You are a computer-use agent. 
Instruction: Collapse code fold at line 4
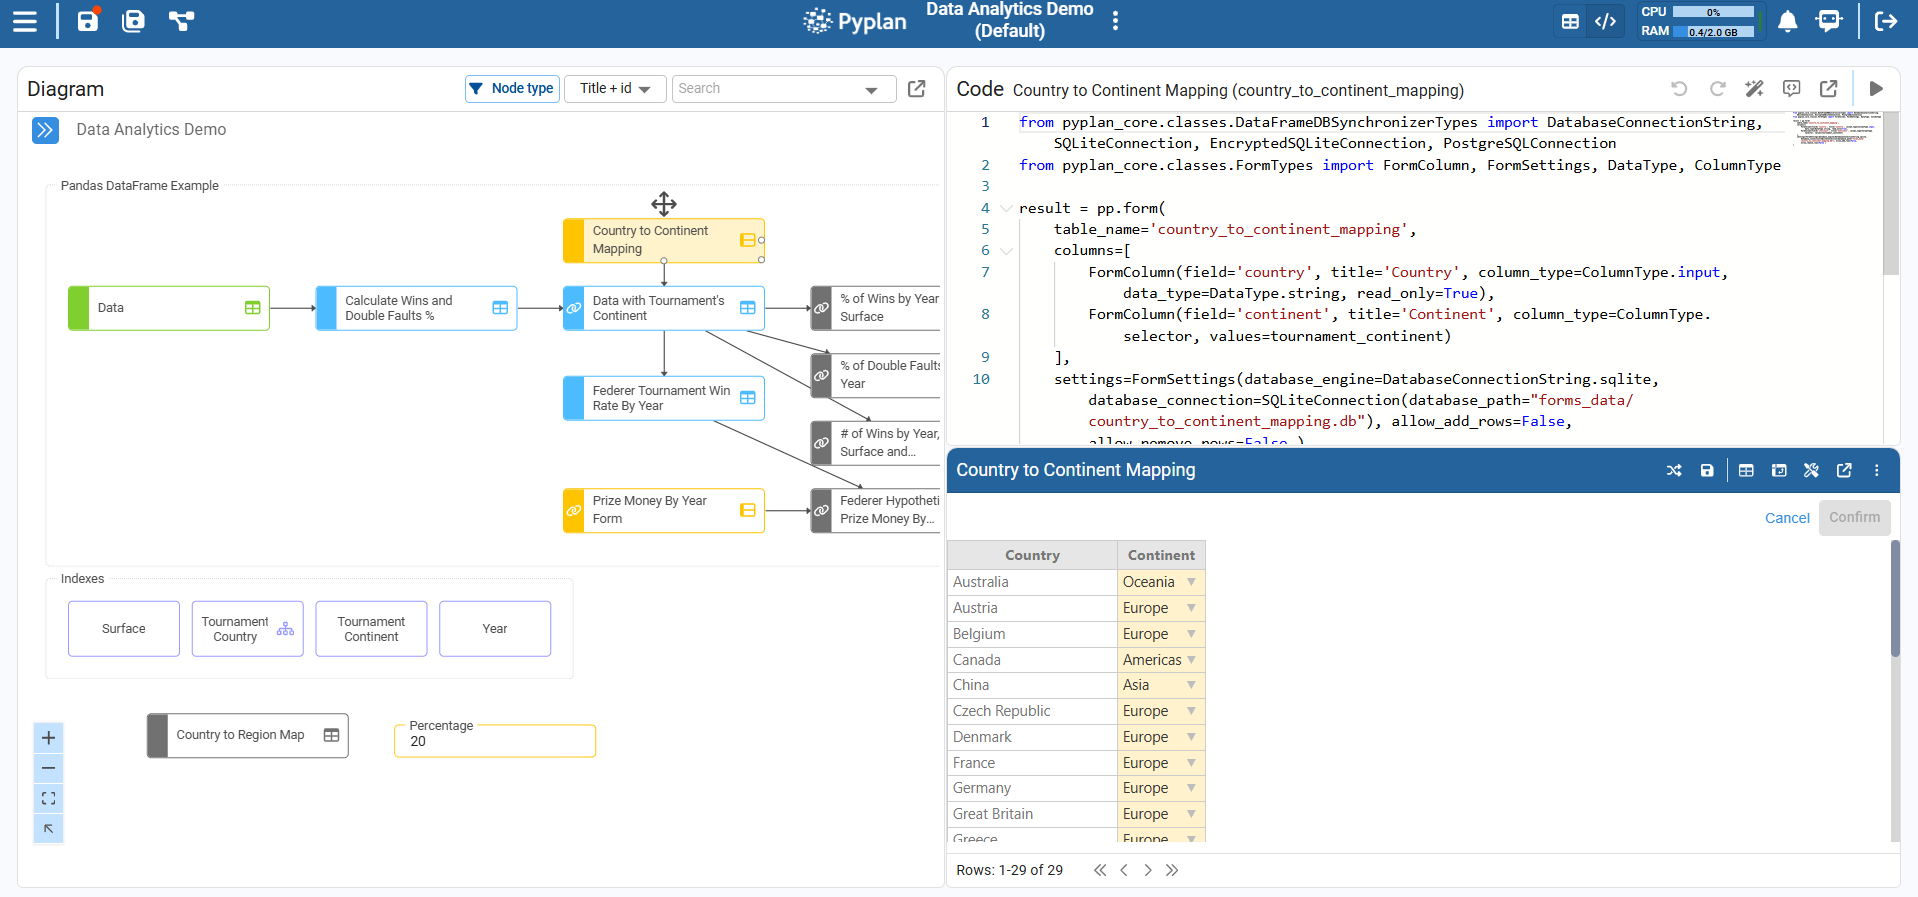pos(1006,208)
